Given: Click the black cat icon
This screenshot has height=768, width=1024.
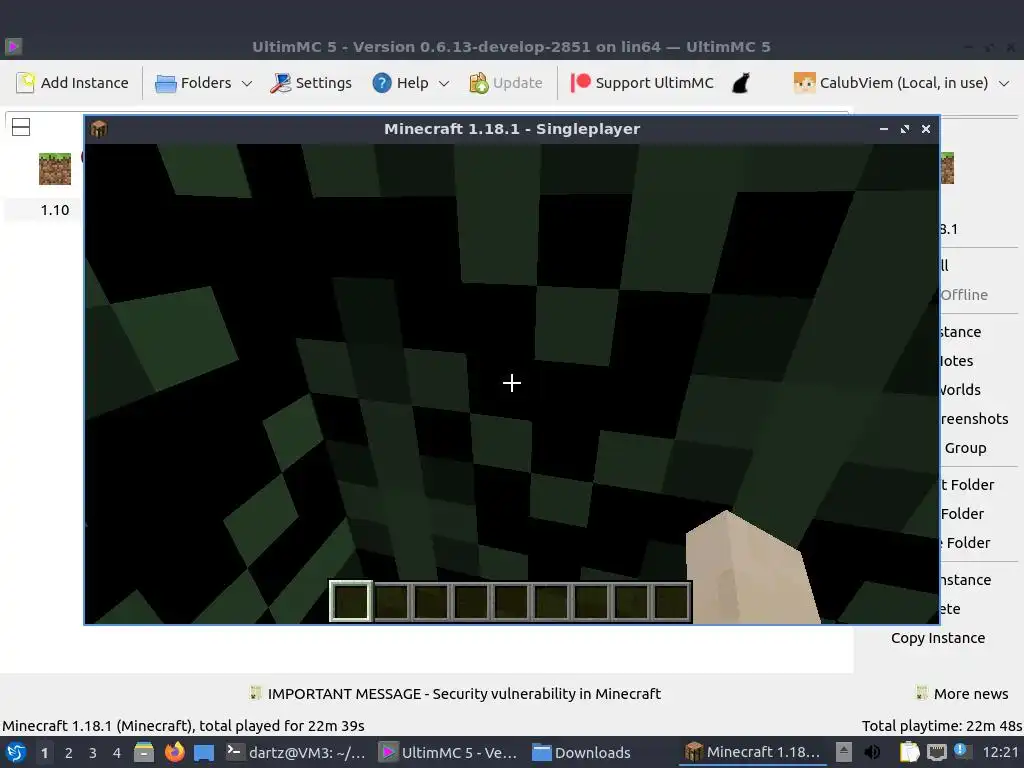Looking at the screenshot, I should coord(741,83).
